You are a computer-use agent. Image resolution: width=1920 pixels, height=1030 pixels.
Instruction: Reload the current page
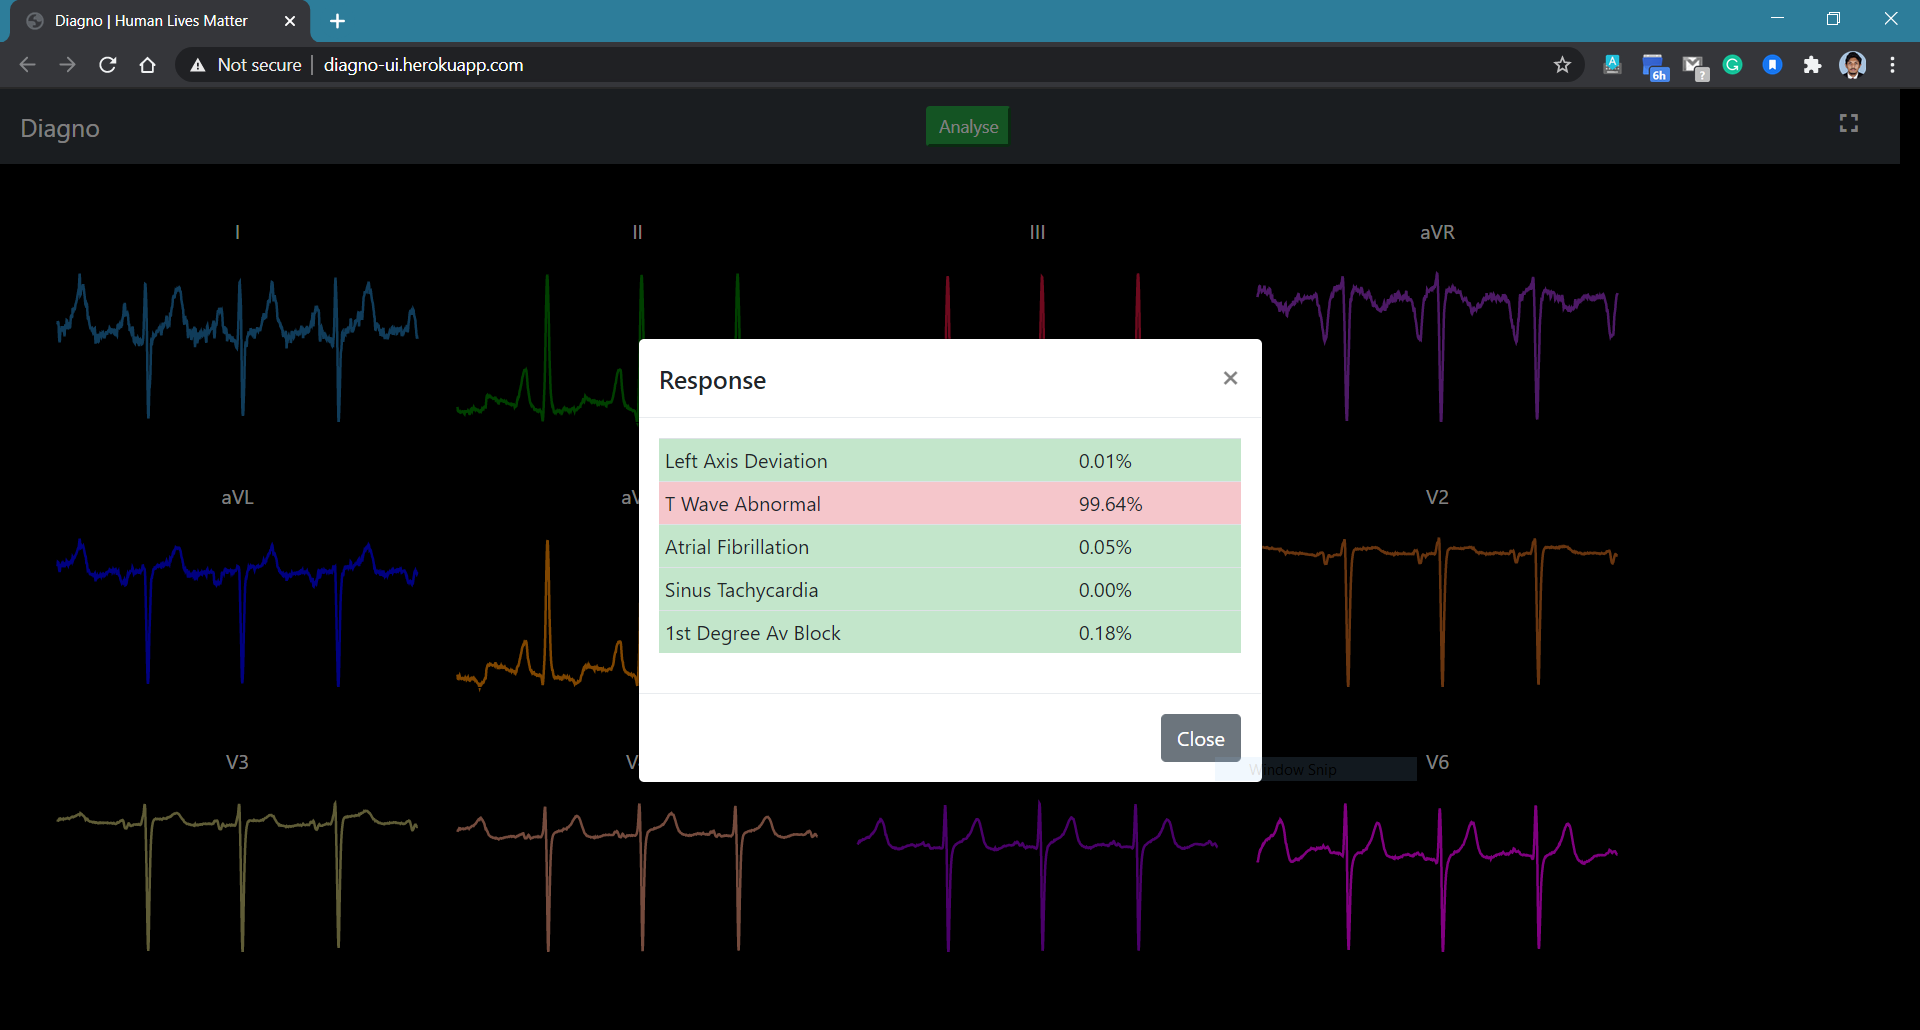pos(108,65)
